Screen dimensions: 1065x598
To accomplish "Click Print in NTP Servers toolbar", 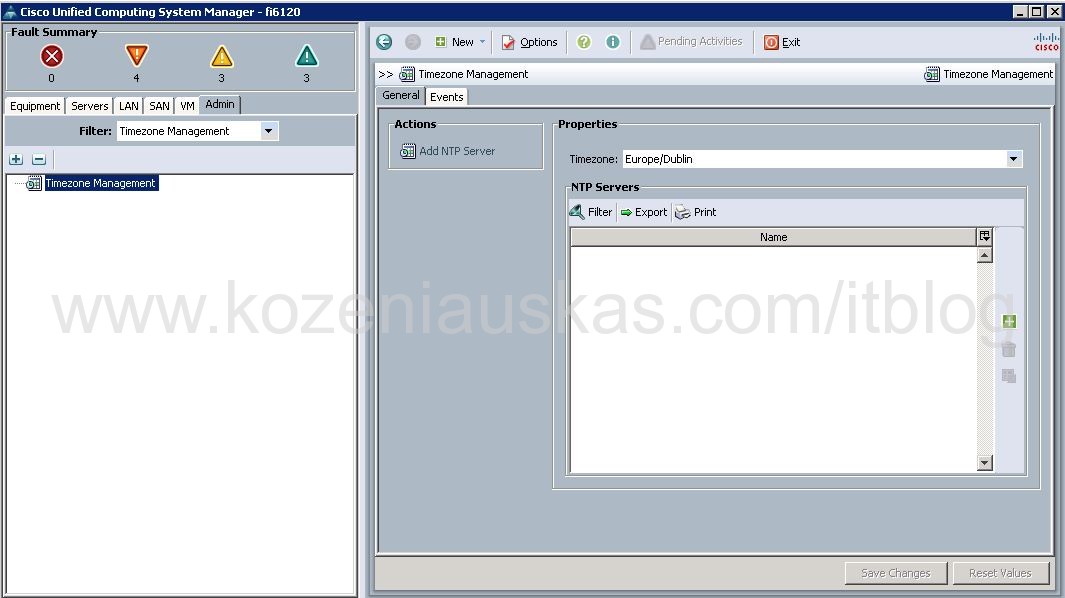I will coord(696,212).
